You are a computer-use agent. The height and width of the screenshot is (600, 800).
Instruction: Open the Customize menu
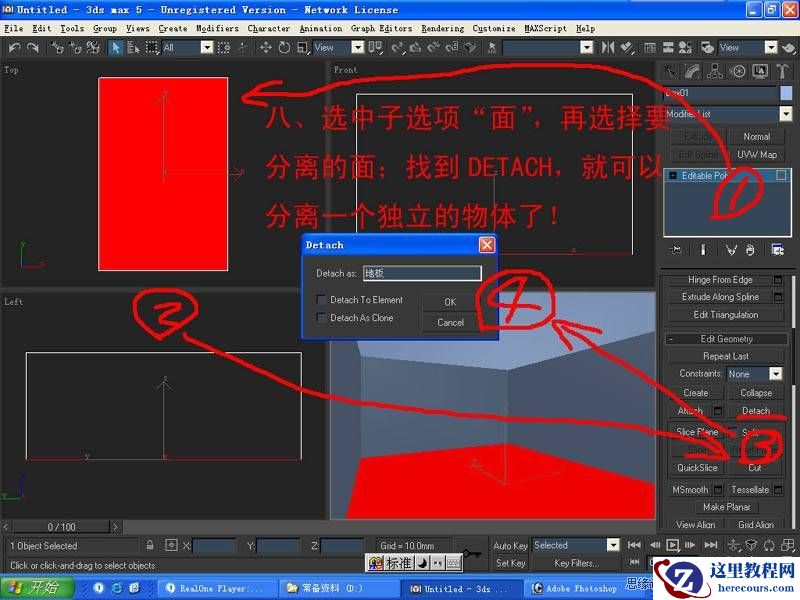tap(493, 28)
